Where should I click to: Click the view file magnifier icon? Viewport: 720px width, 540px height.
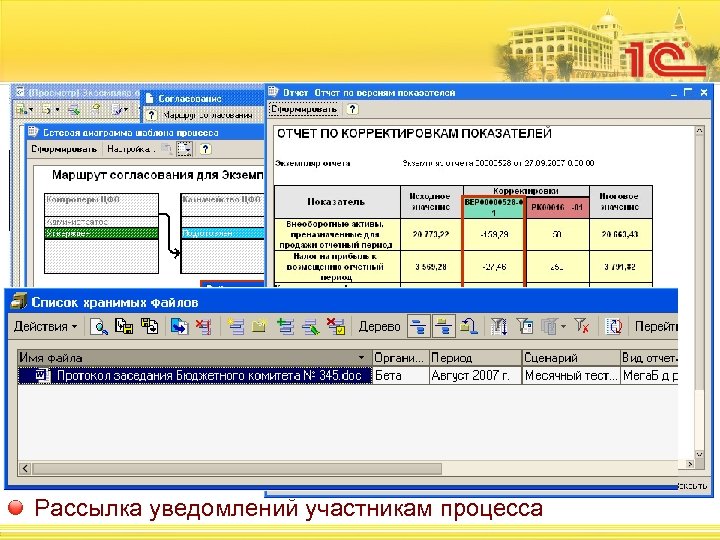coord(99,326)
